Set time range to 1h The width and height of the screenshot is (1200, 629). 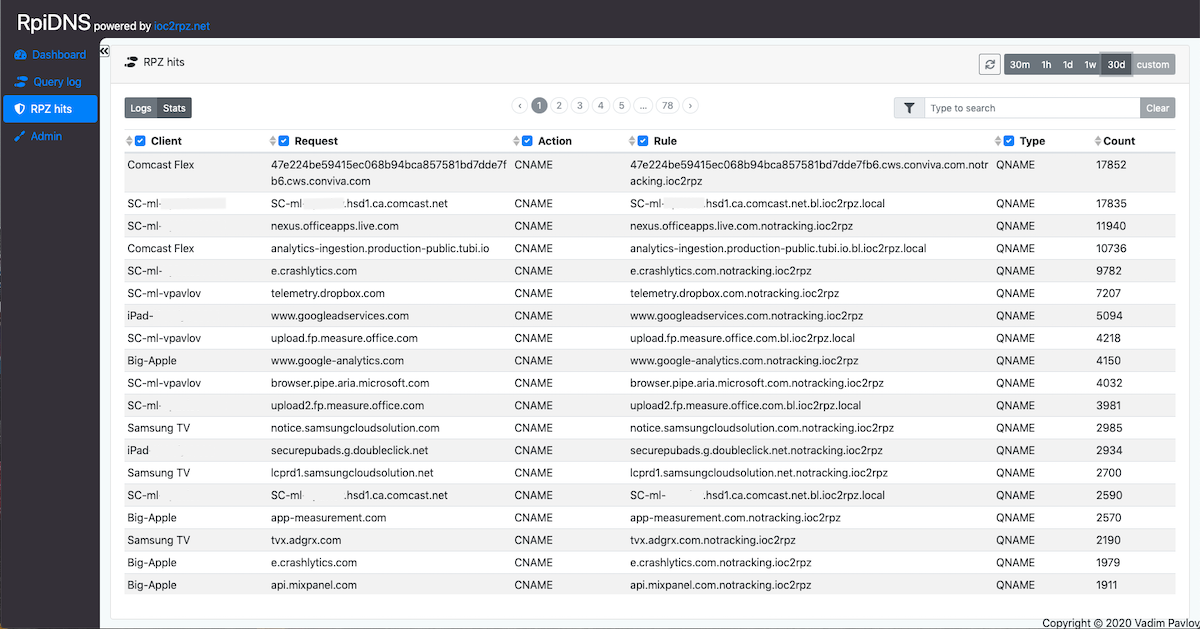(x=1046, y=64)
